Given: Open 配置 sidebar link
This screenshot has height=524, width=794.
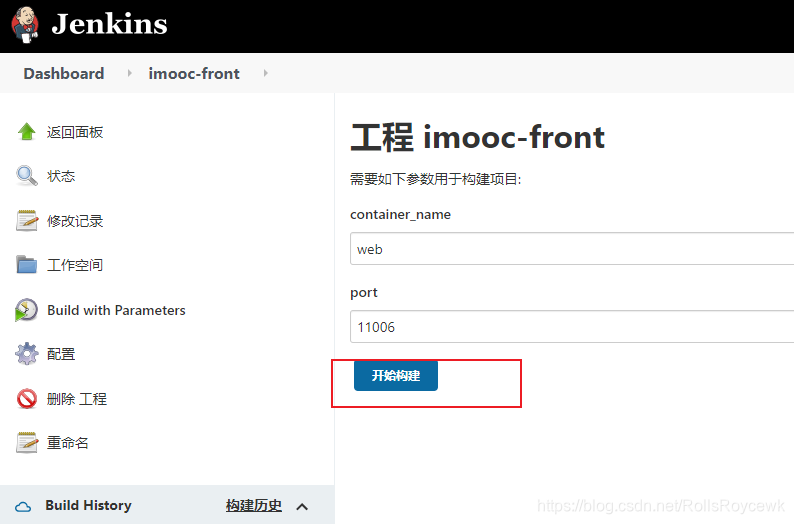Looking at the screenshot, I should tap(61, 354).
